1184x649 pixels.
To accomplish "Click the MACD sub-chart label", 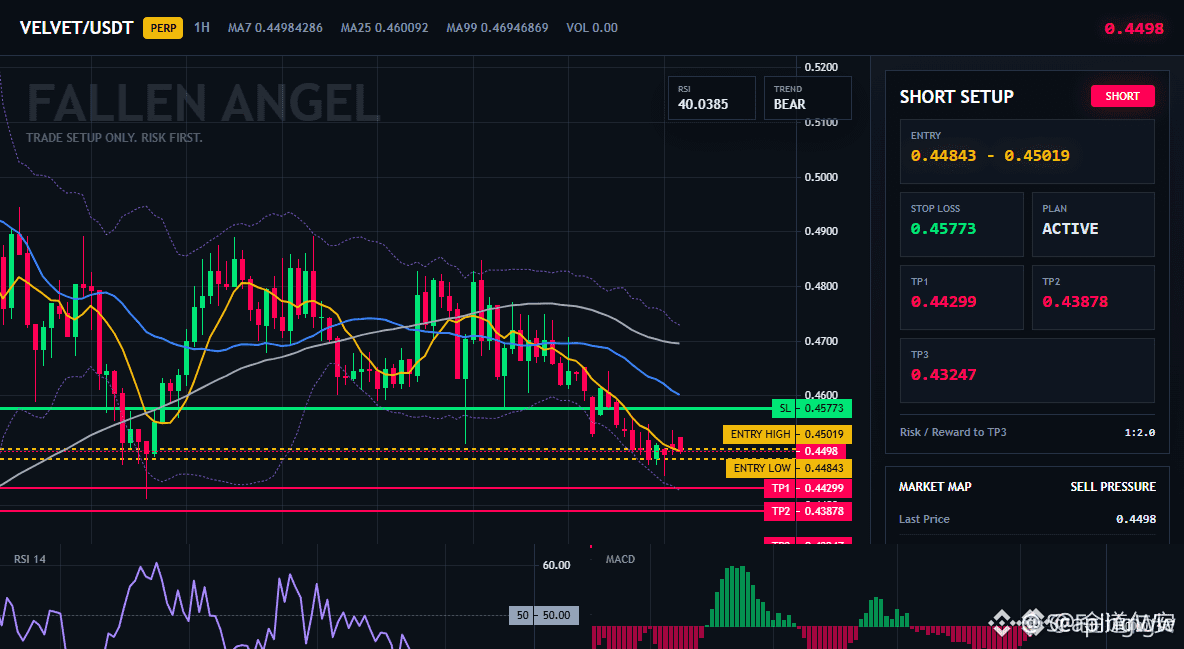I will coord(620,559).
